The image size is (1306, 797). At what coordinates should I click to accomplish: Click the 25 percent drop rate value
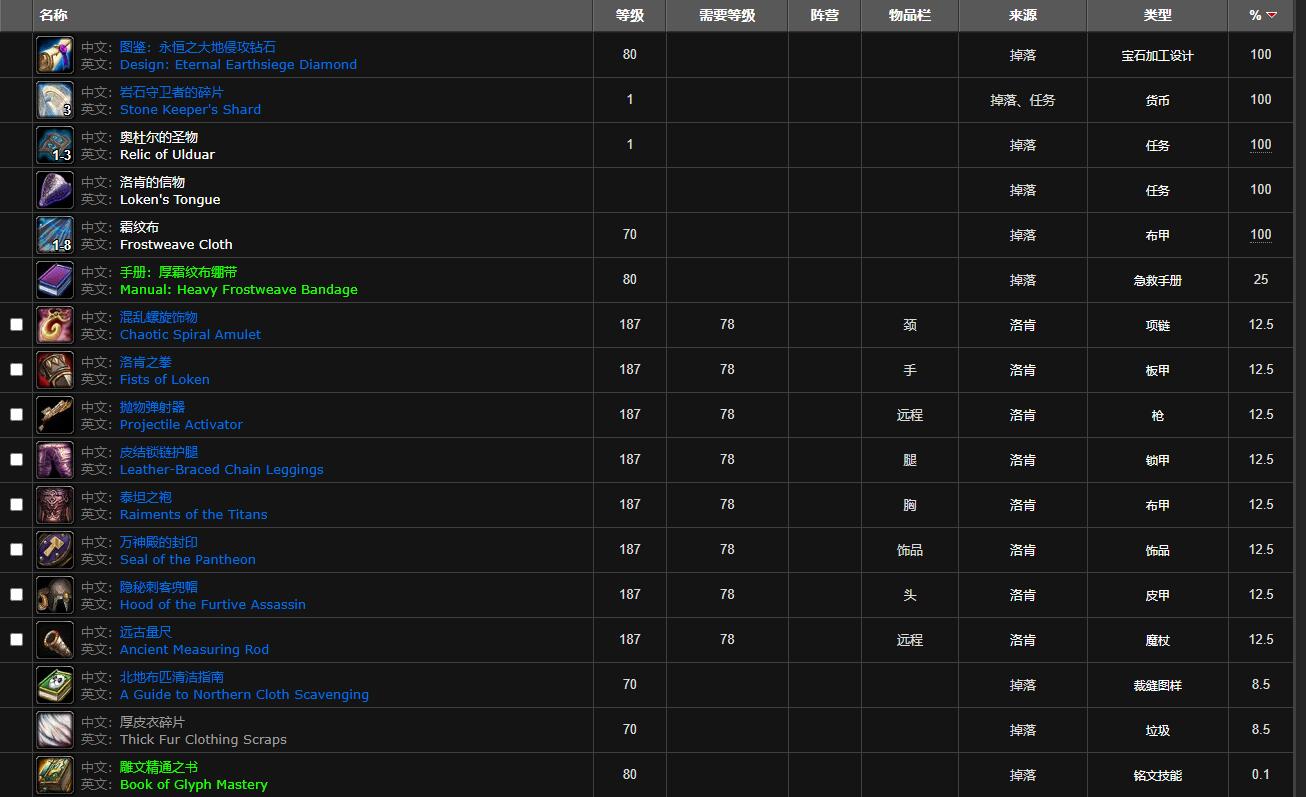(1261, 279)
